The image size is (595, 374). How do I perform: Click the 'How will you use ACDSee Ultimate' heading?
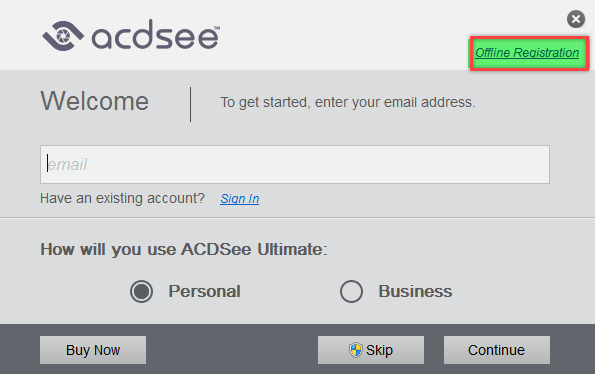click(184, 249)
